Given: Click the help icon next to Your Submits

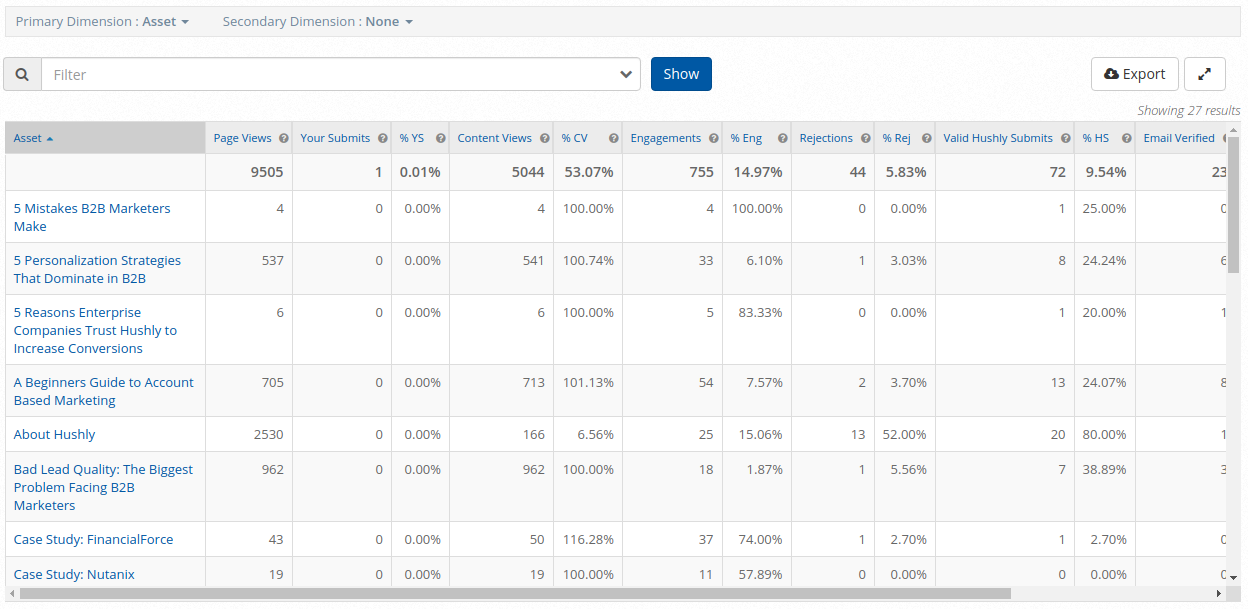Looking at the screenshot, I should pyautogui.click(x=382, y=139).
